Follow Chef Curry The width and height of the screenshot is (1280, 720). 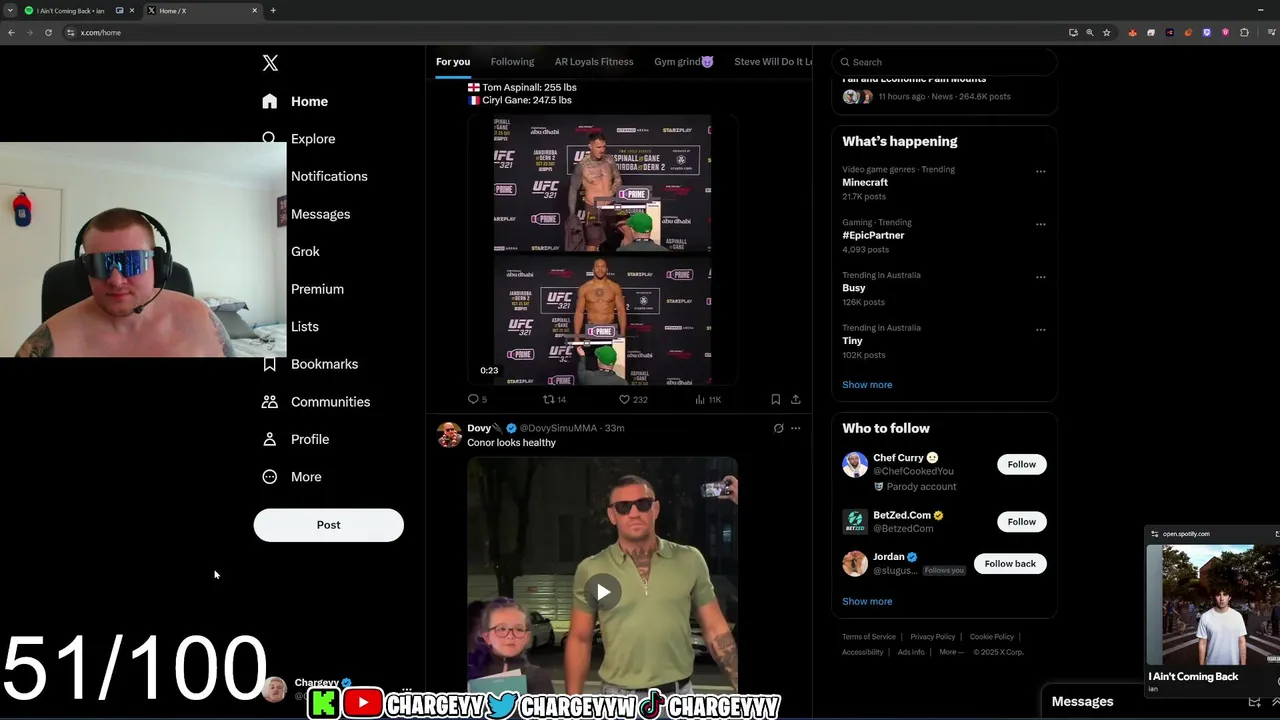[x=1021, y=464]
